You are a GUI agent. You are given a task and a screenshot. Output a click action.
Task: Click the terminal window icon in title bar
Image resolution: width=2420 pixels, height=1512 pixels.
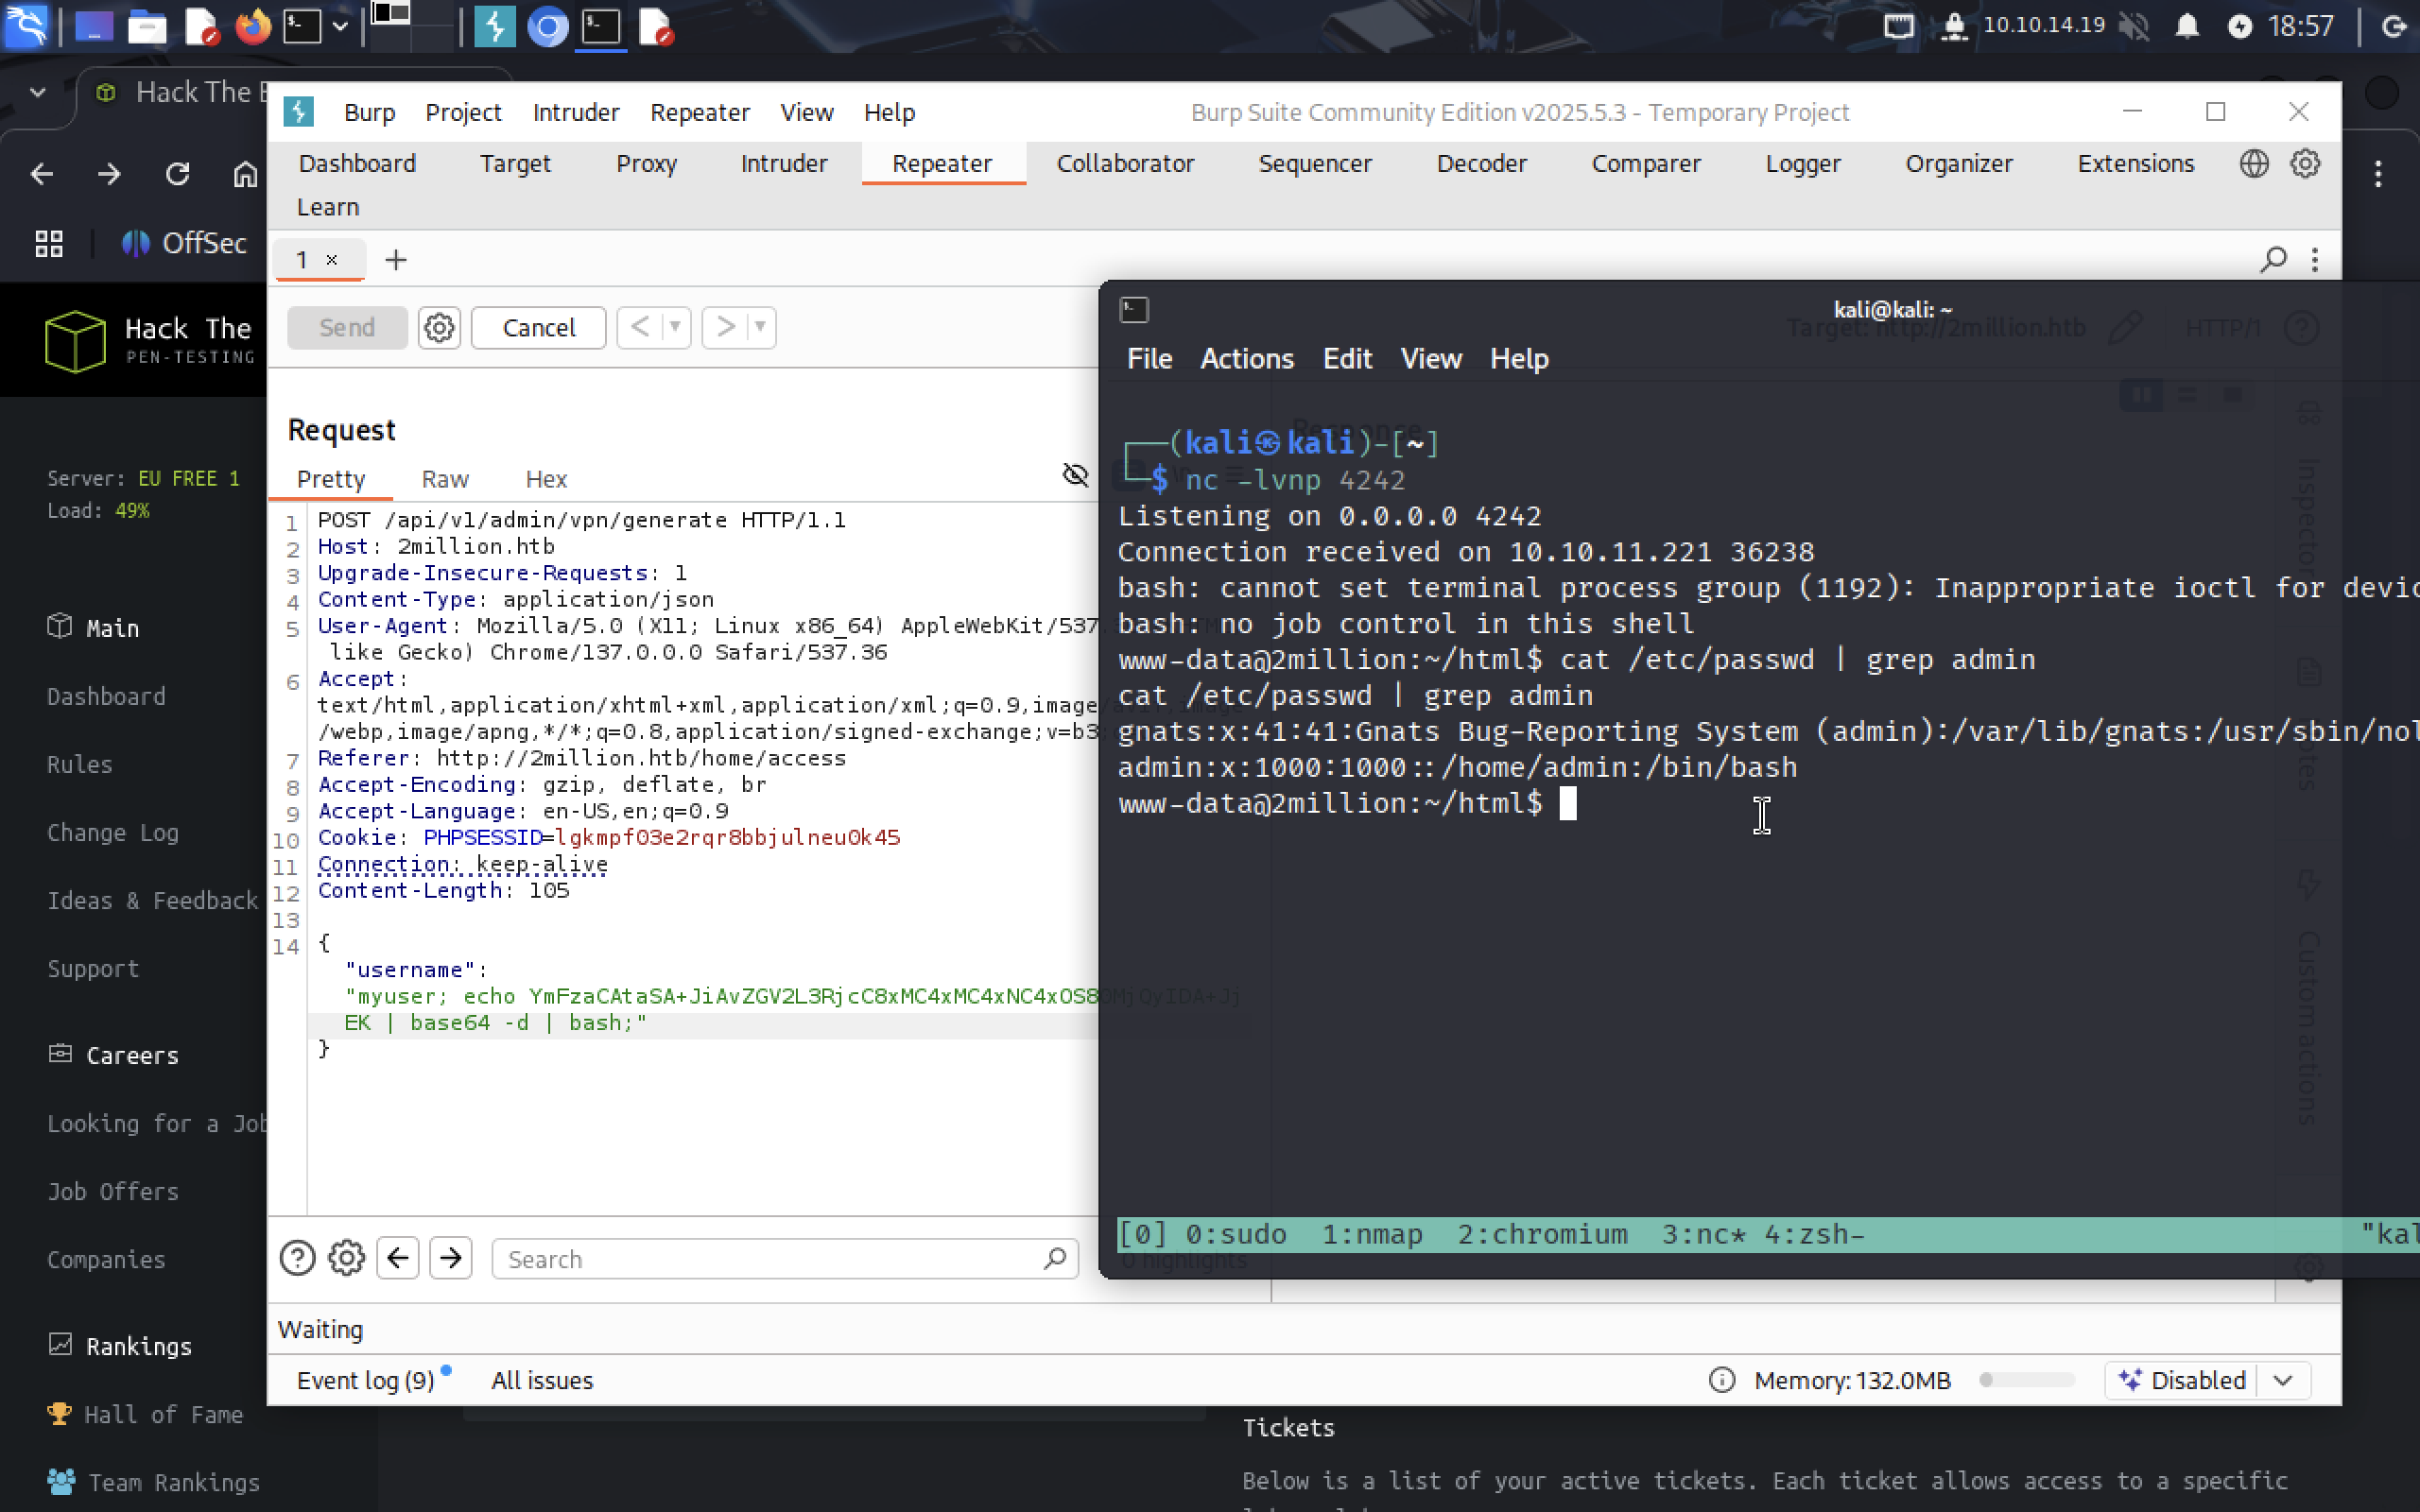1134,309
